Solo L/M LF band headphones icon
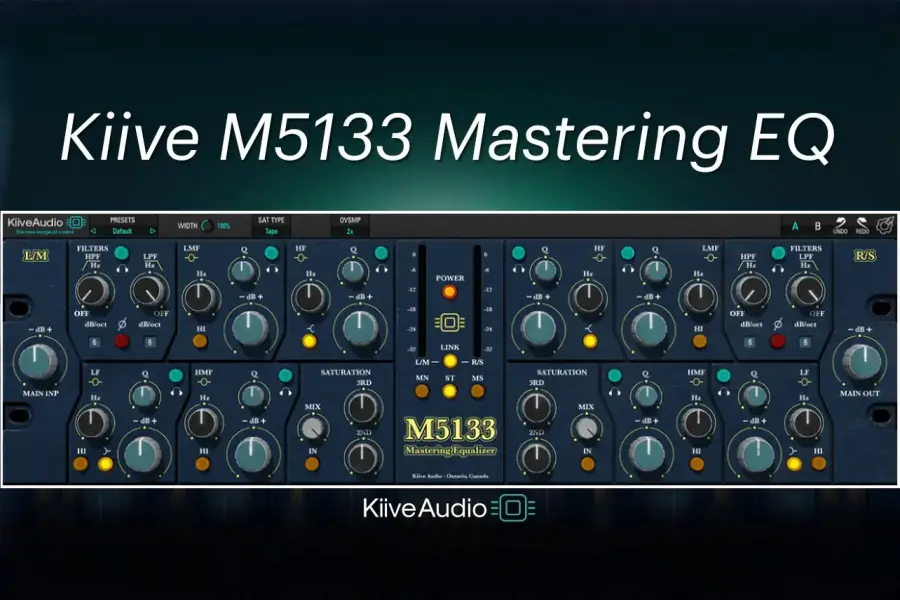The image size is (900, 600). 176,392
